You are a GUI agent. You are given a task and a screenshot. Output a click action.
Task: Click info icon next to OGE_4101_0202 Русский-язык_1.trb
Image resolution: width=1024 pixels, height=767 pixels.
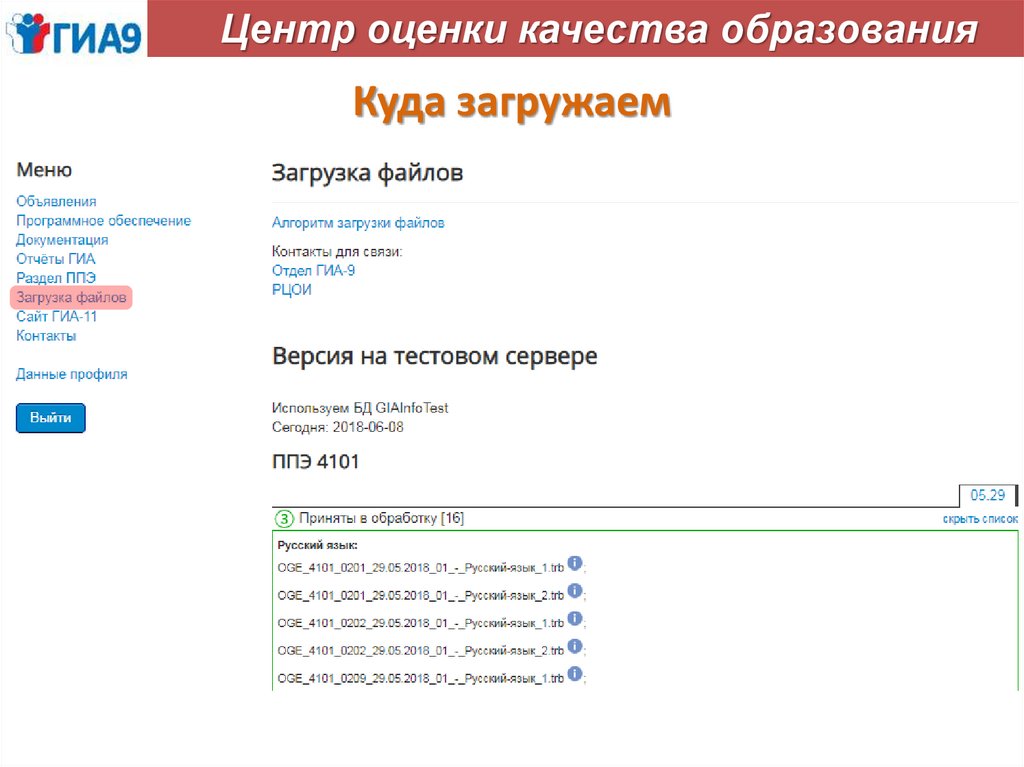coord(575,619)
